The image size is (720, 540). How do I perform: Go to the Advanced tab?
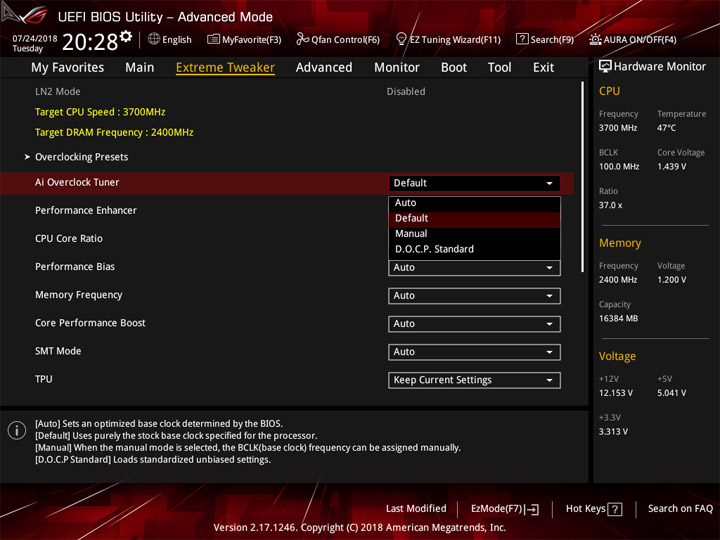point(324,68)
